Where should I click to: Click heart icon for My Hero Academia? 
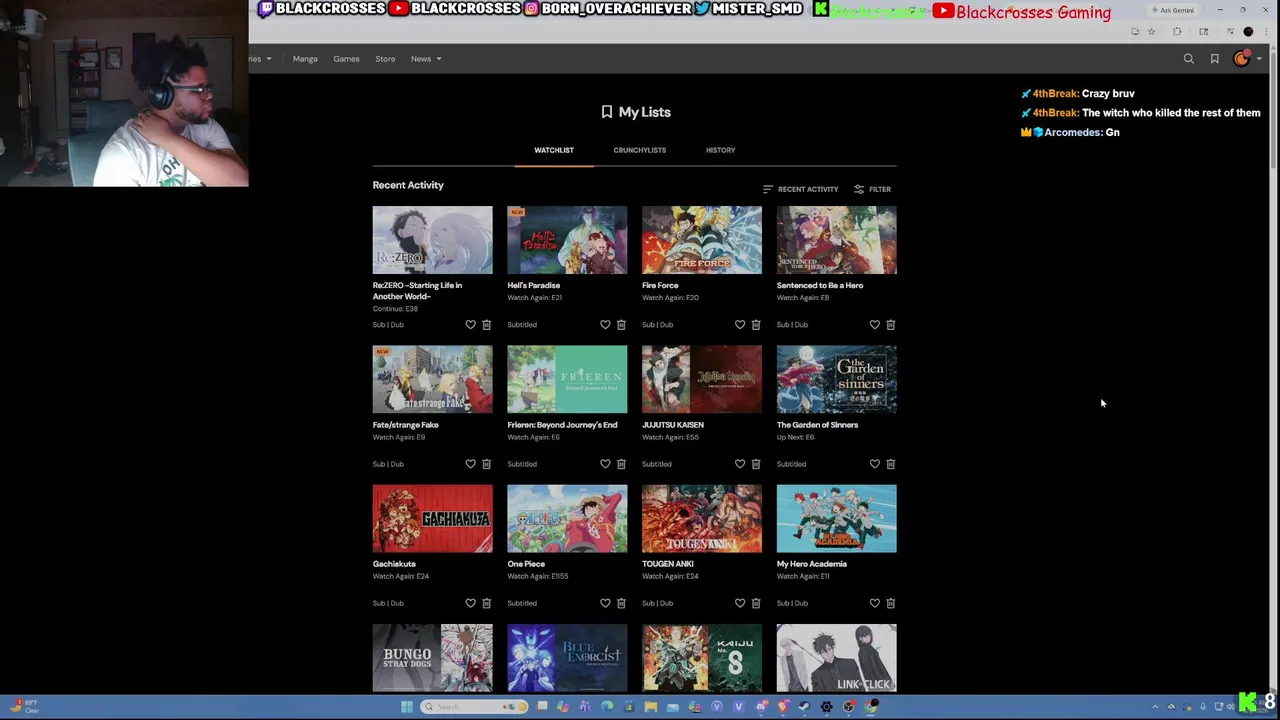[875, 603]
